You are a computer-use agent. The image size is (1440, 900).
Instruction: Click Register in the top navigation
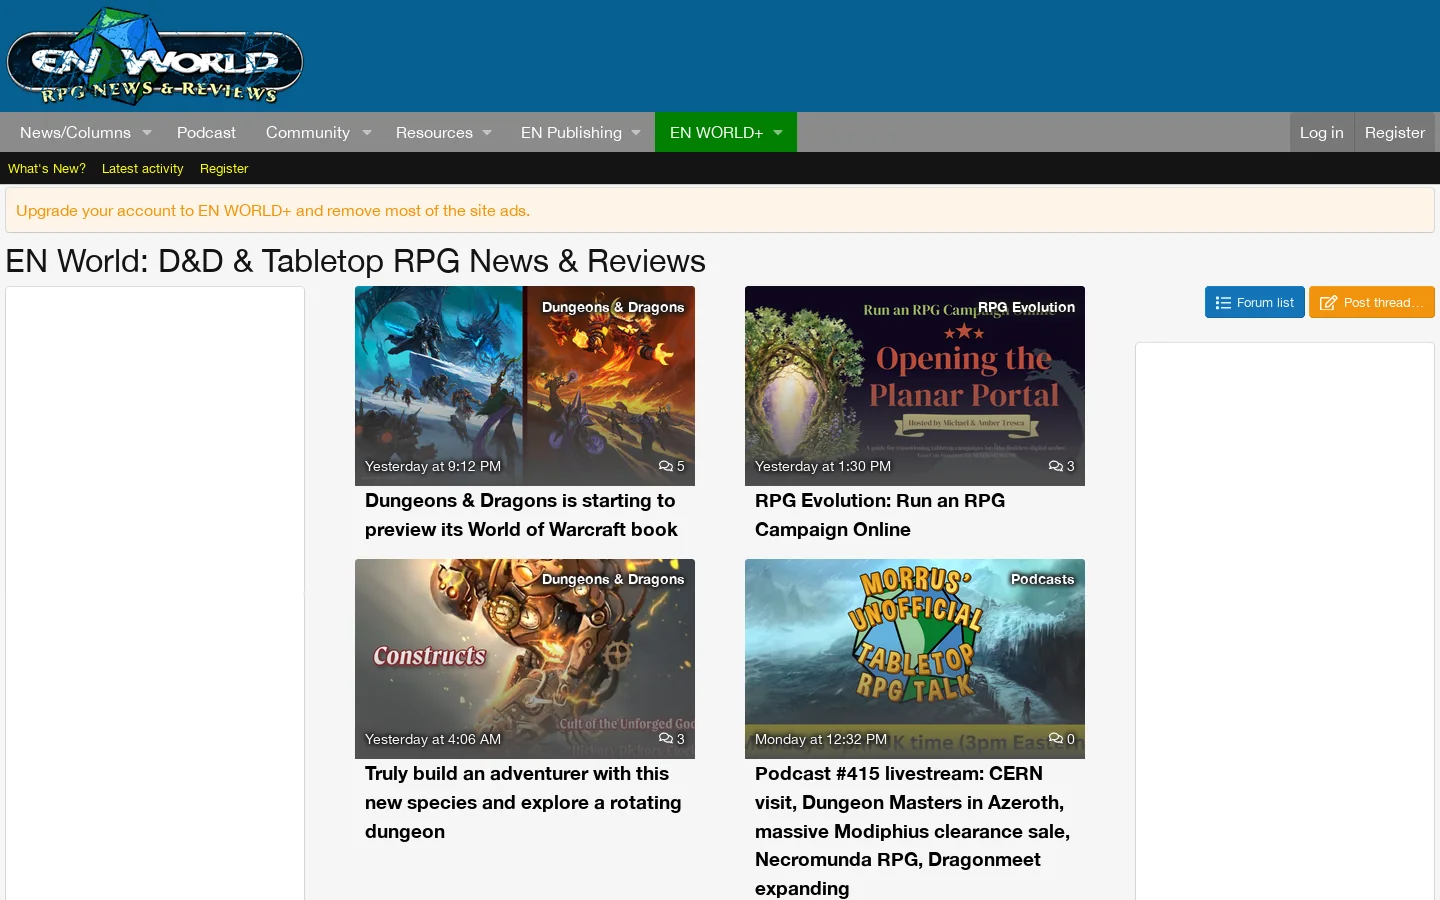click(x=1394, y=132)
